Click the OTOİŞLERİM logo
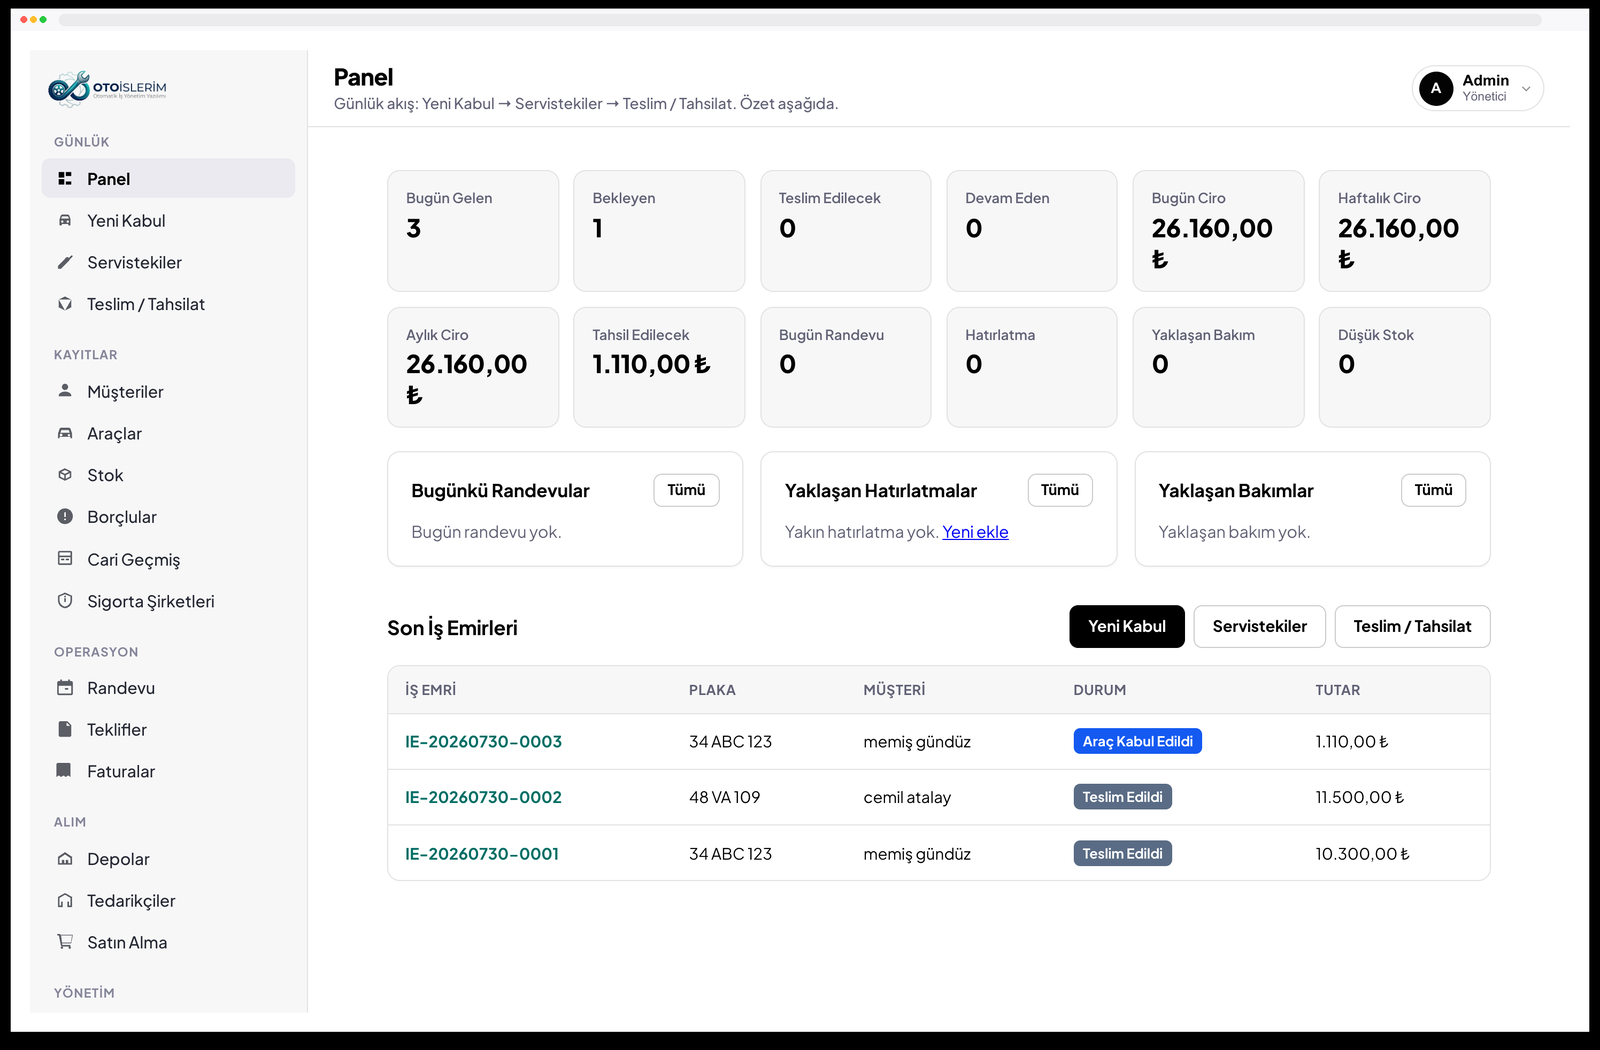Viewport: 1600px width, 1050px height. pyautogui.click(x=107, y=88)
